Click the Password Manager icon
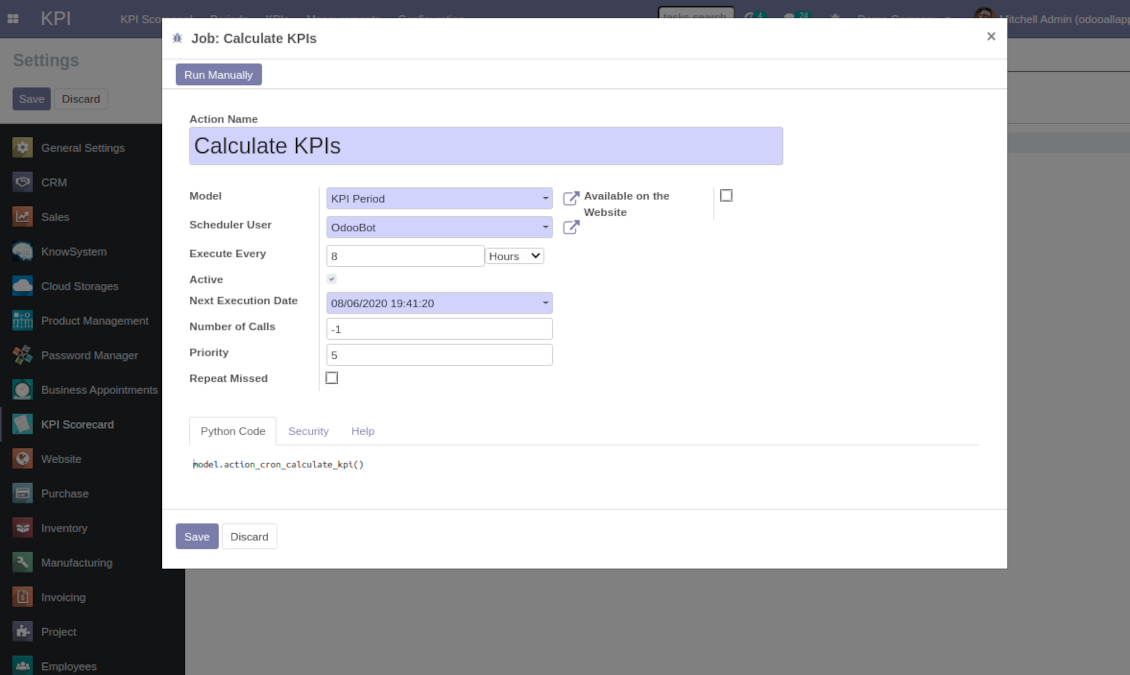Screen dimensions: 1130x675 pos(23,355)
